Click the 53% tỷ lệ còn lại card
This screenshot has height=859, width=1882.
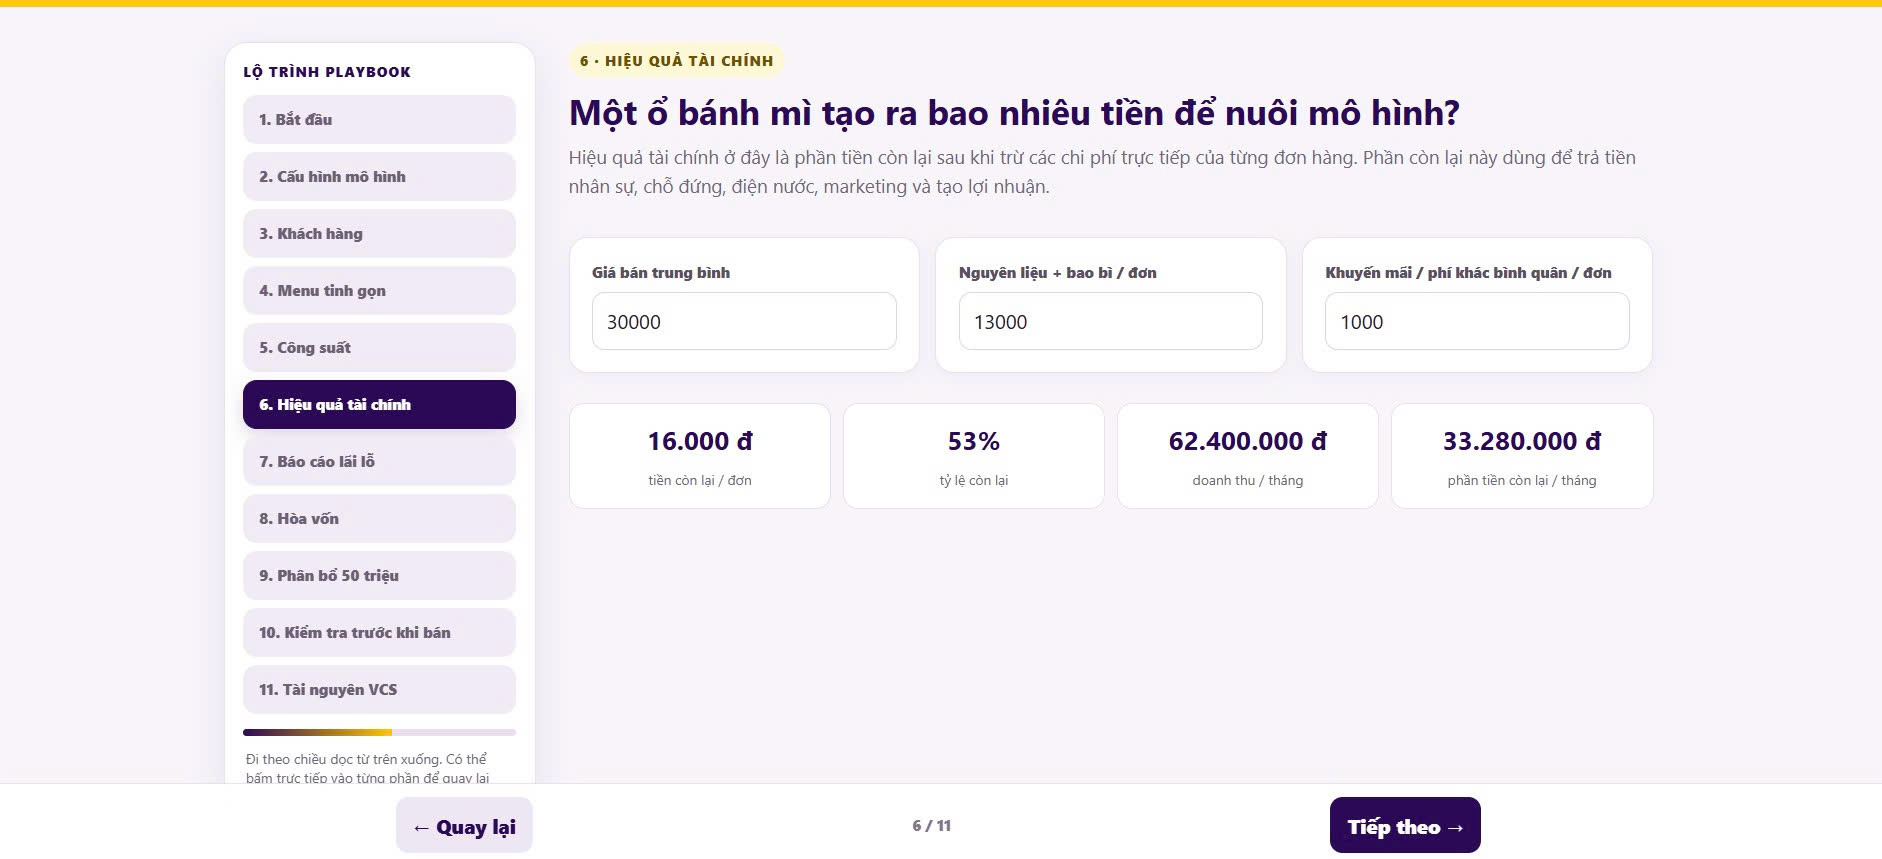[974, 456]
